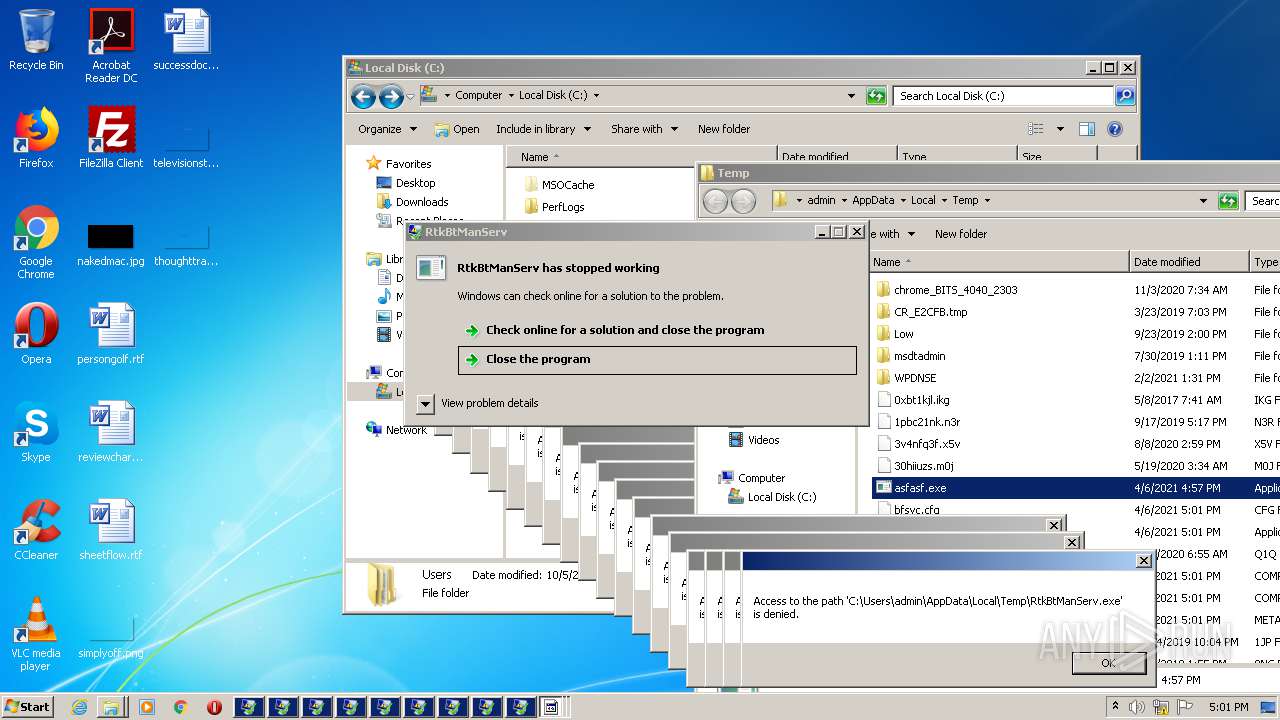Open VLC media player shortcut
The image size is (1280, 720).
pos(36,634)
